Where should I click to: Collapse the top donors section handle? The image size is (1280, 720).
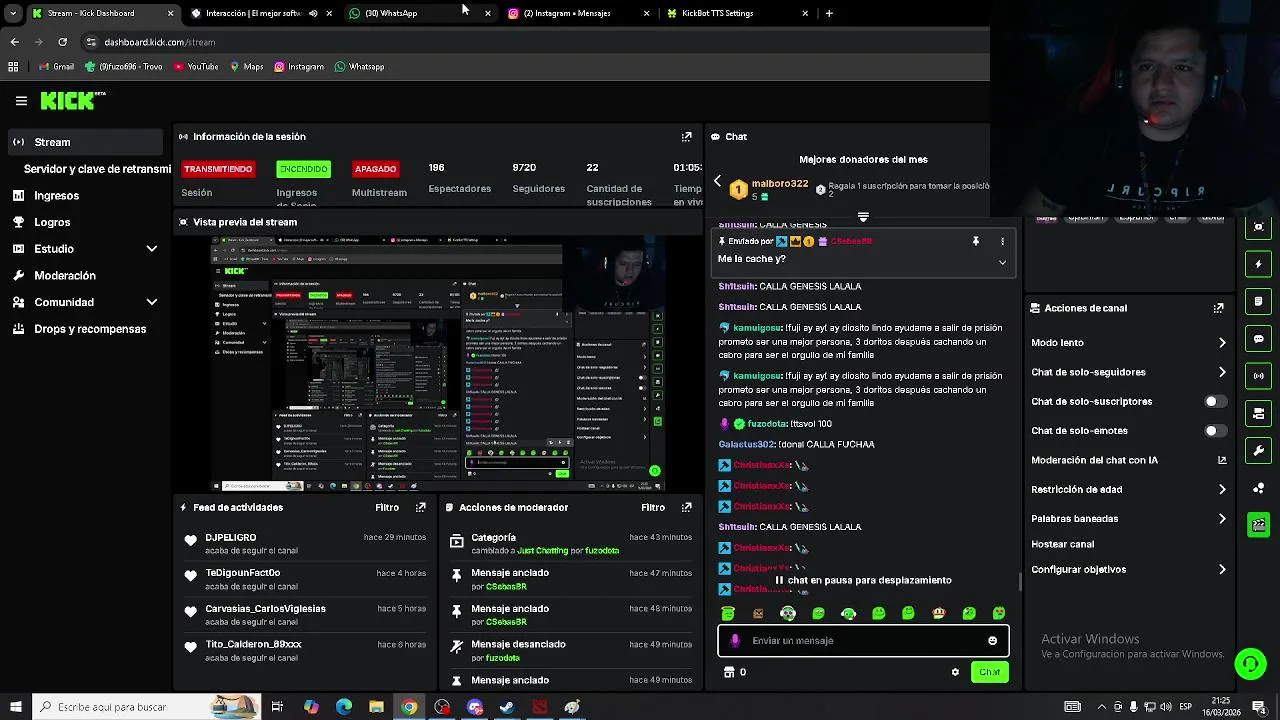[x=863, y=216]
